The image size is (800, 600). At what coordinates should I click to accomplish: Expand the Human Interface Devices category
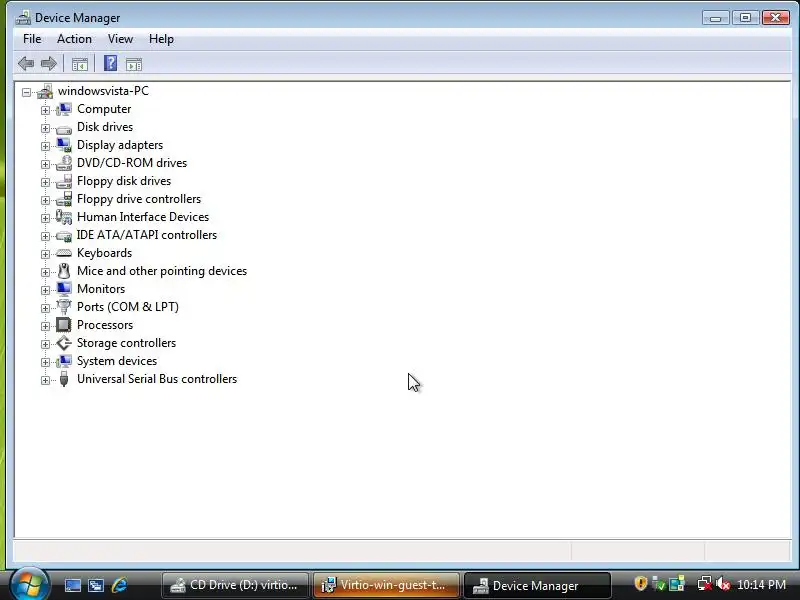45,218
